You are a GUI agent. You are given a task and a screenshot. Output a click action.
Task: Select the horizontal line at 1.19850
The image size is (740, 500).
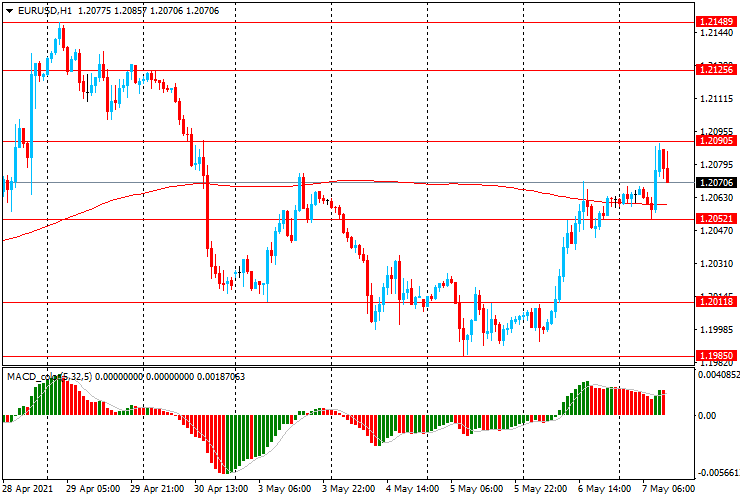(x=348, y=356)
